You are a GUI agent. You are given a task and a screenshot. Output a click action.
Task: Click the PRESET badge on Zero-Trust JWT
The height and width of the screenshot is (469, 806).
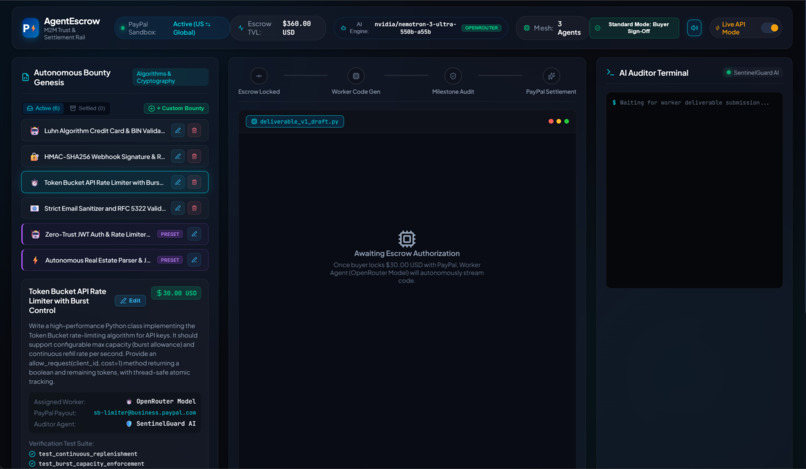pos(170,234)
